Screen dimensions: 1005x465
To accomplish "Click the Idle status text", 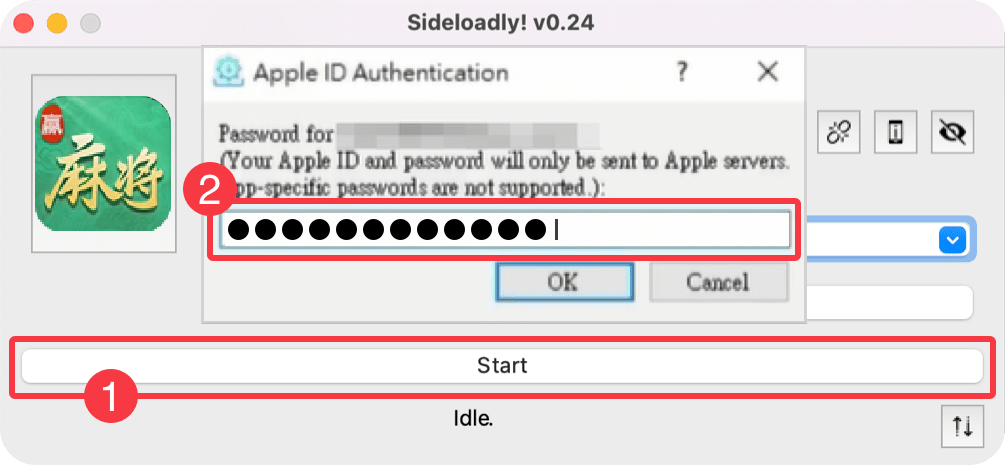I will [474, 418].
